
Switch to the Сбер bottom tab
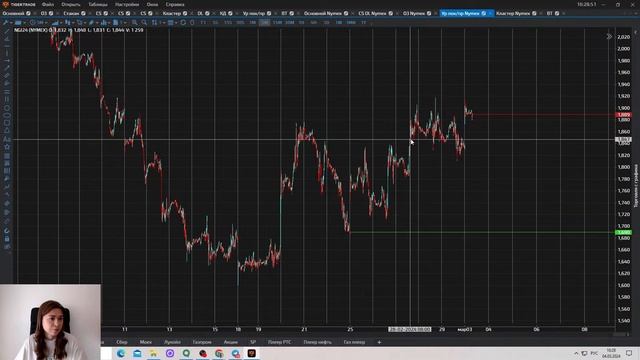[122, 342]
